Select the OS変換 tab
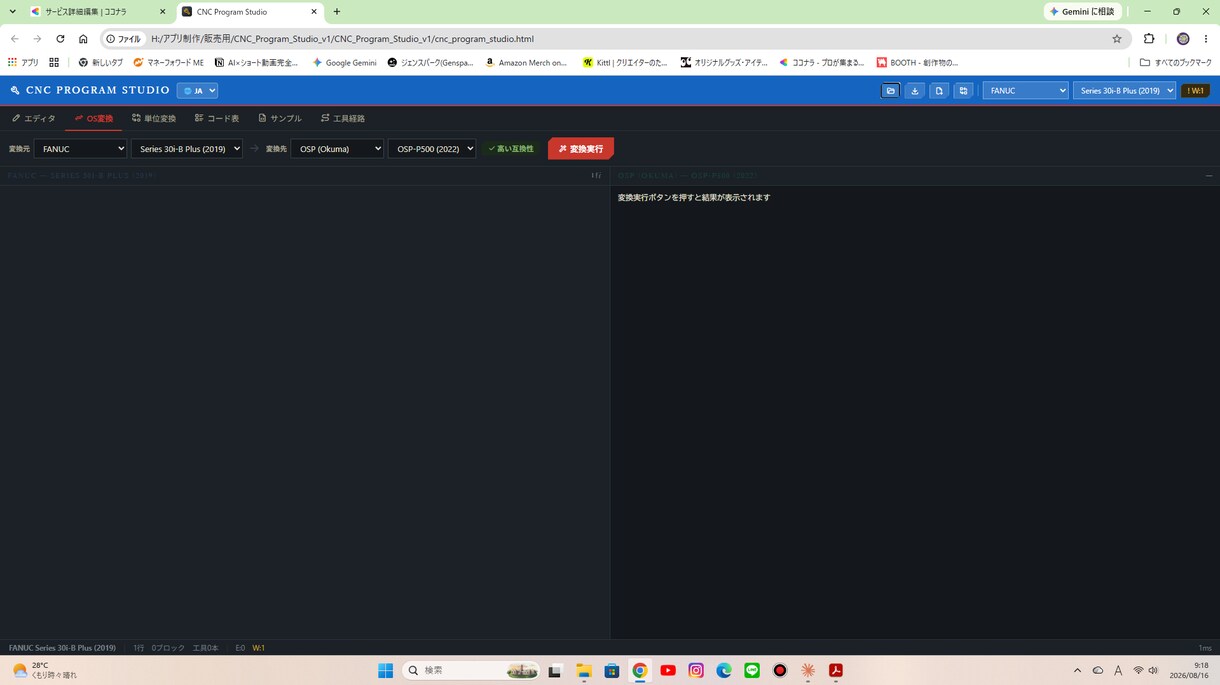Screen dimensions: 1220x685 point(94,118)
